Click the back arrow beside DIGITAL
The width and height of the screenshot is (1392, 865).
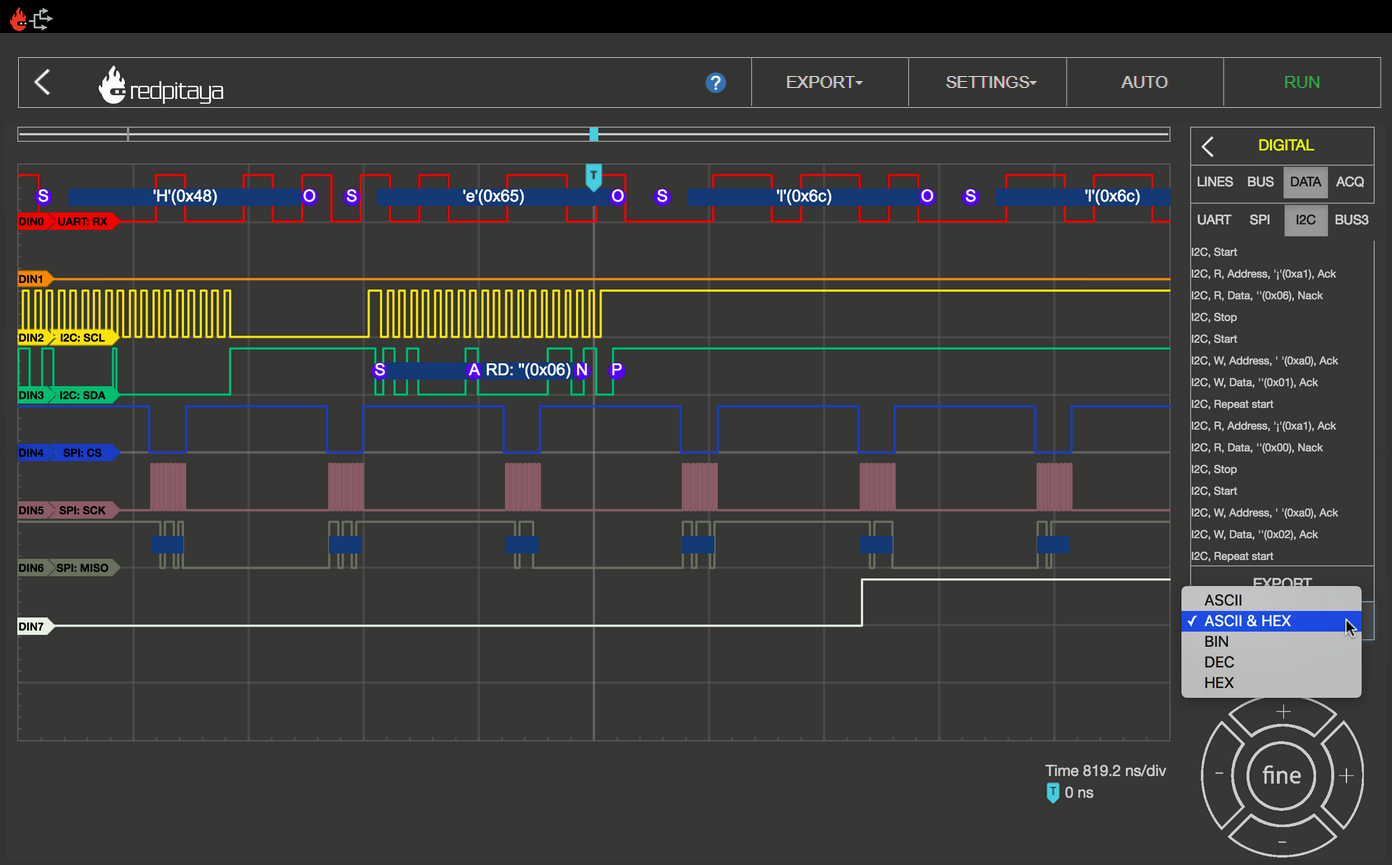coord(1208,146)
